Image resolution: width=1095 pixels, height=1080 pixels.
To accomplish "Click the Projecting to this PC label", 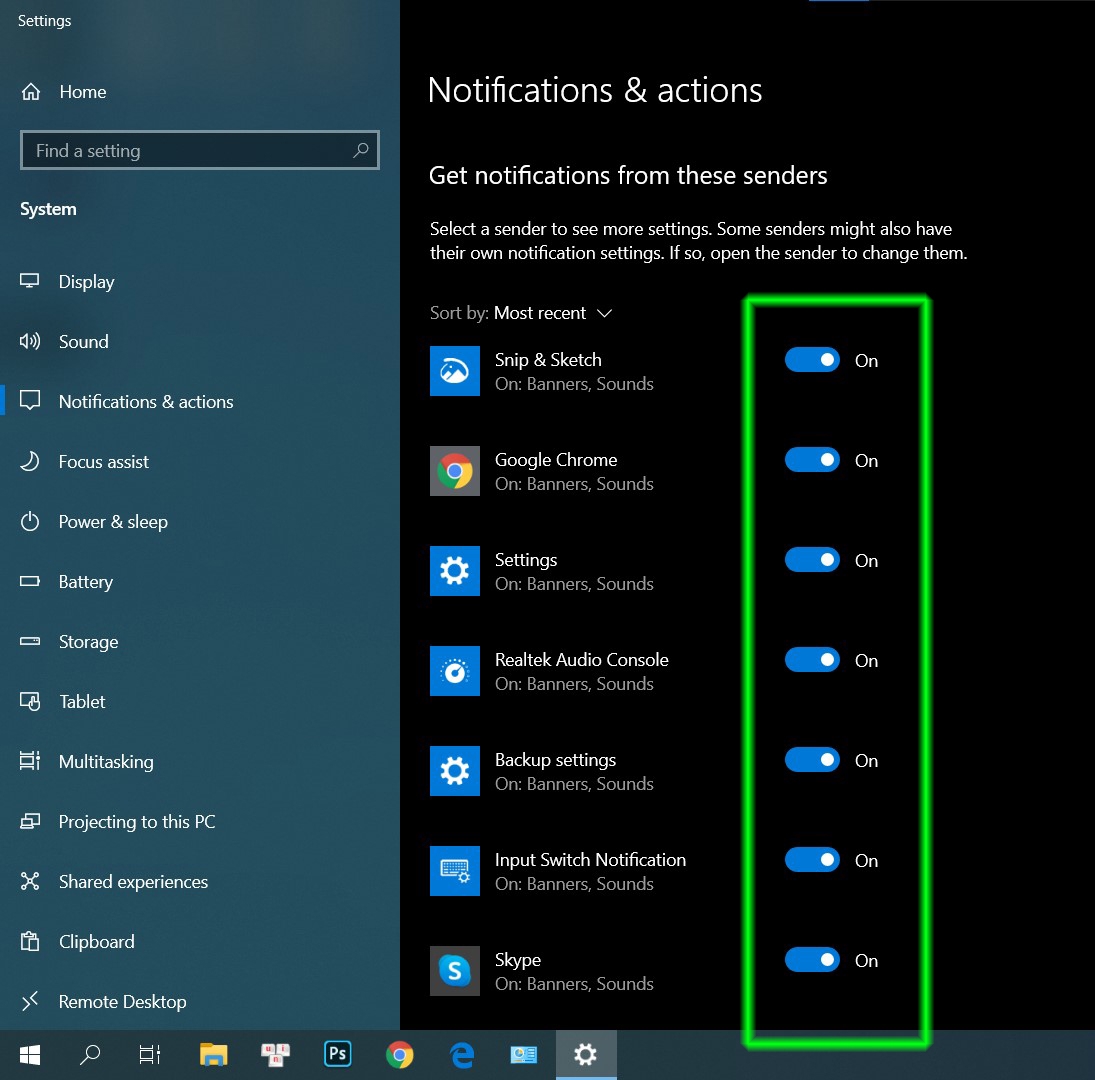I will [137, 822].
